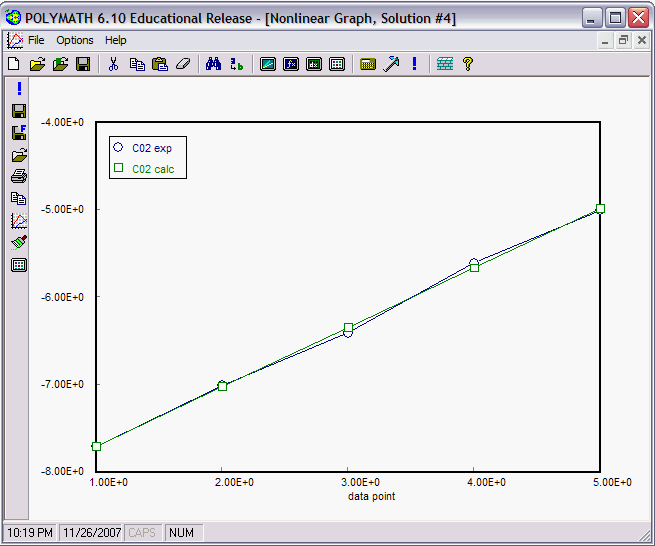Click the graph chart icon in left sidebar
The width and height of the screenshot is (655, 546).
point(18,220)
